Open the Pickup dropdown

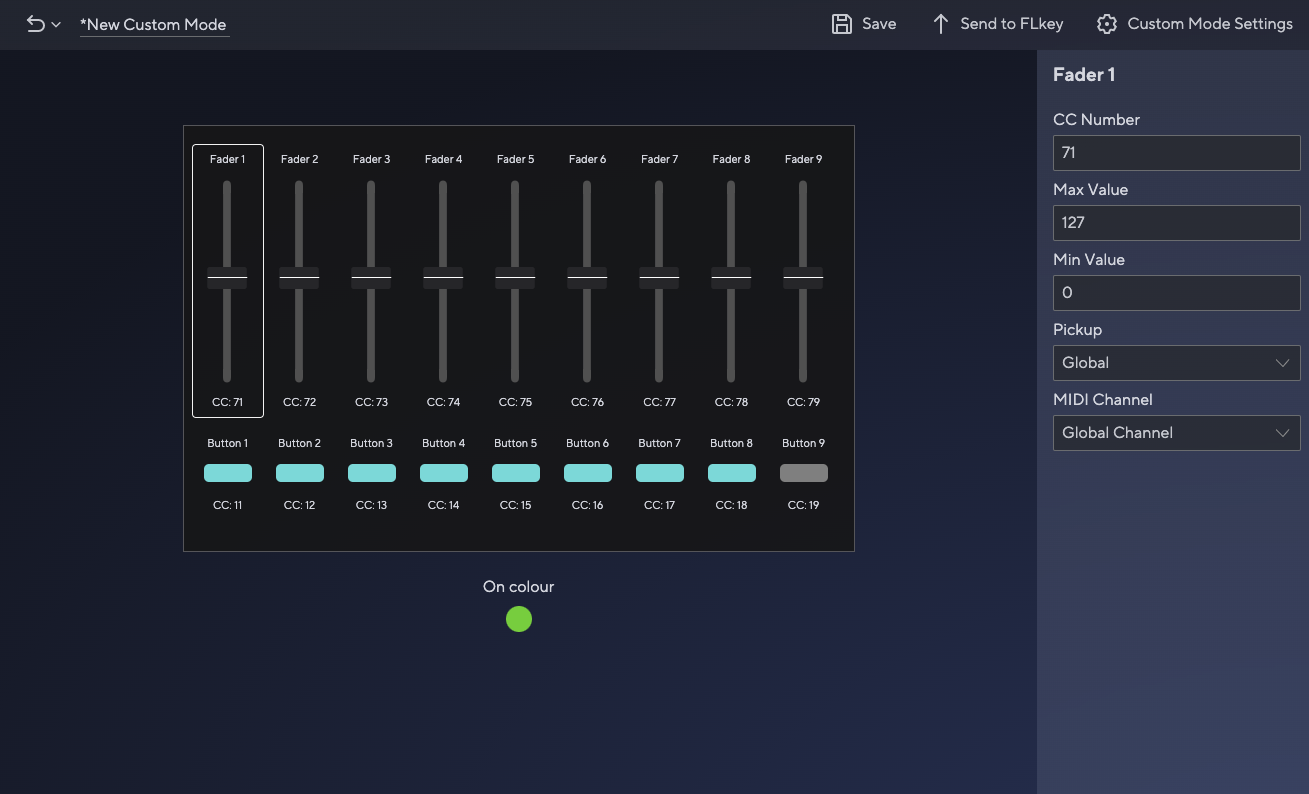click(1176, 363)
